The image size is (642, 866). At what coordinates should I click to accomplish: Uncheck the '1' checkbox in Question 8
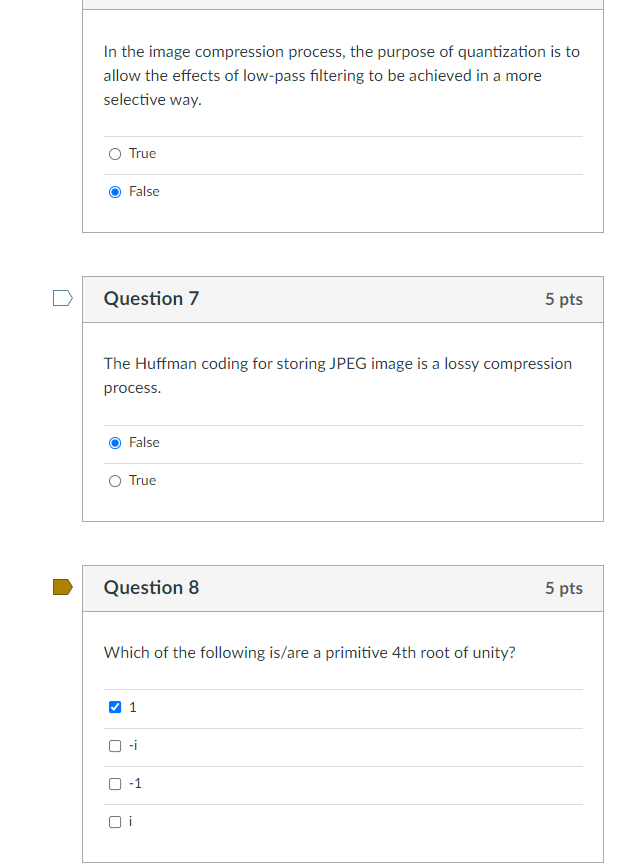point(115,707)
